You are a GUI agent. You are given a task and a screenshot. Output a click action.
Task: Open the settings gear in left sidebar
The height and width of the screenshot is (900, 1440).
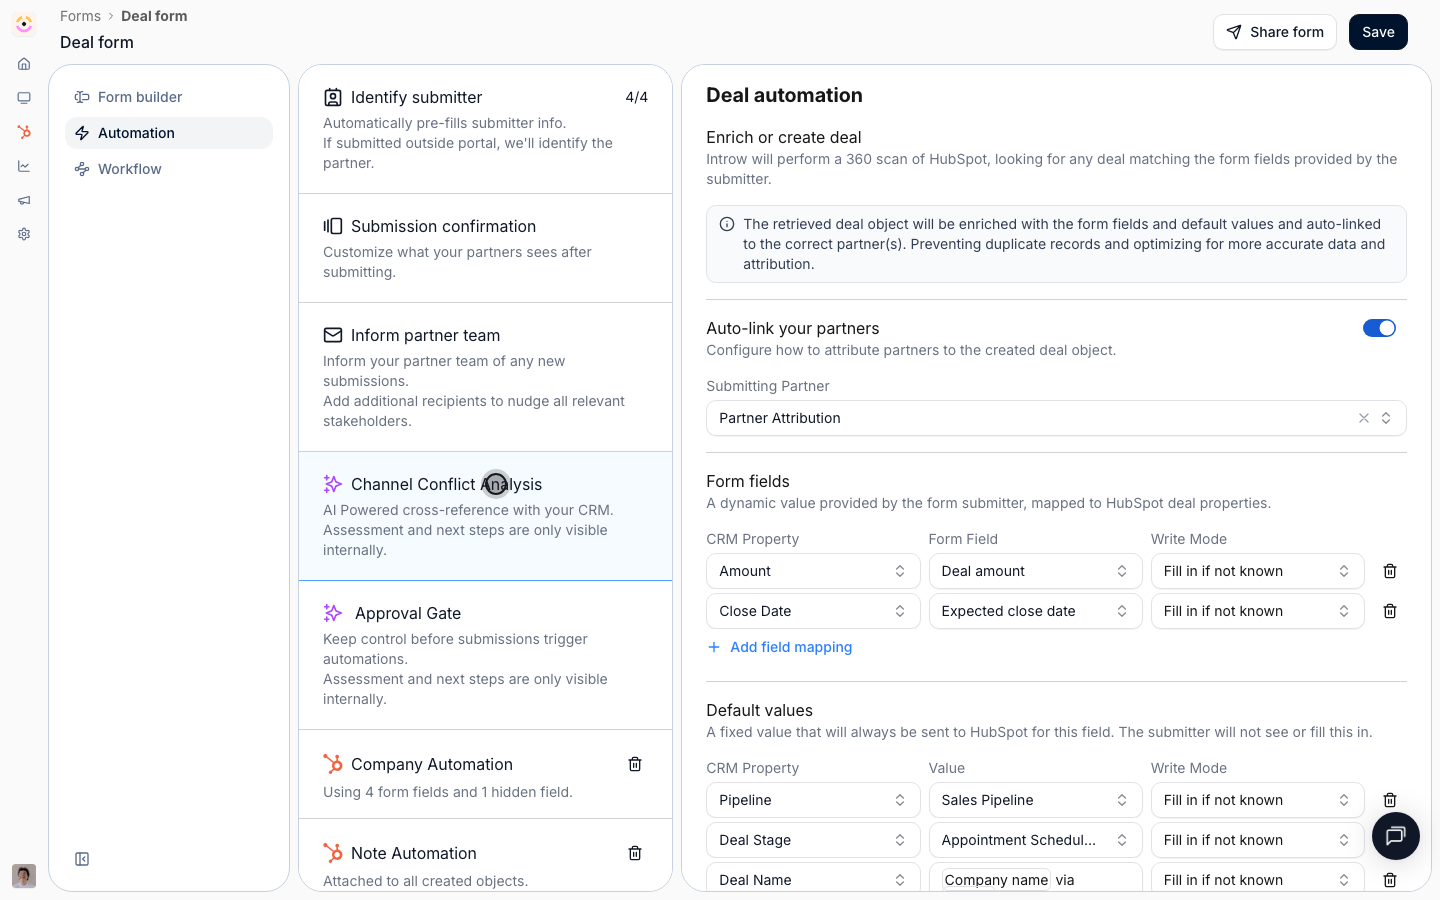point(24,234)
